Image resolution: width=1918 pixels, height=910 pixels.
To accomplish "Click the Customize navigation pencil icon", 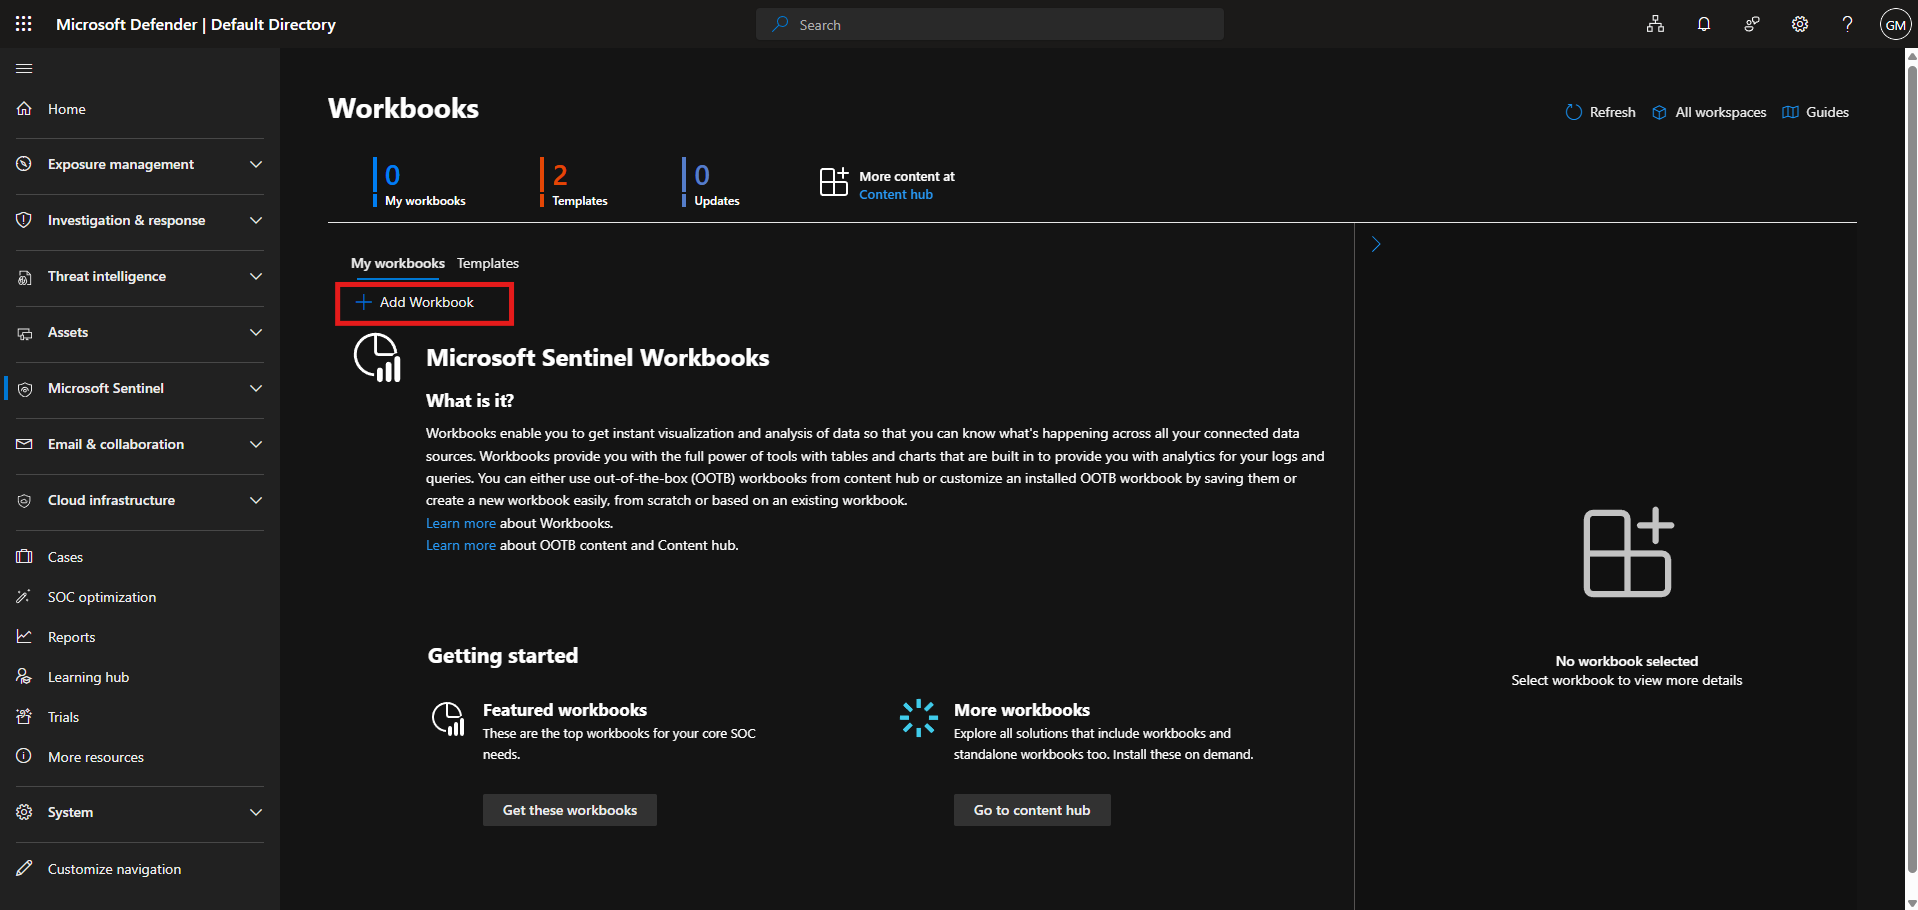I will (24, 868).
